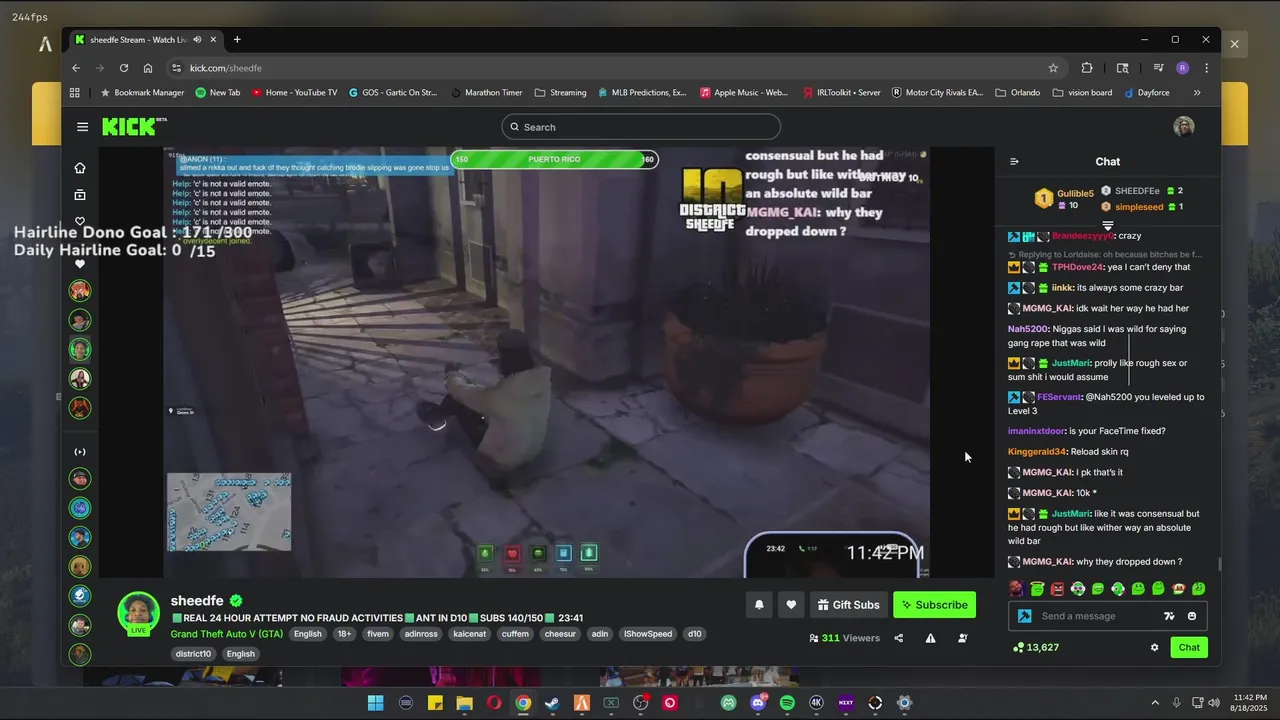
Task: Open Home - YouTube TV bookmark
Action: (294, 93)
